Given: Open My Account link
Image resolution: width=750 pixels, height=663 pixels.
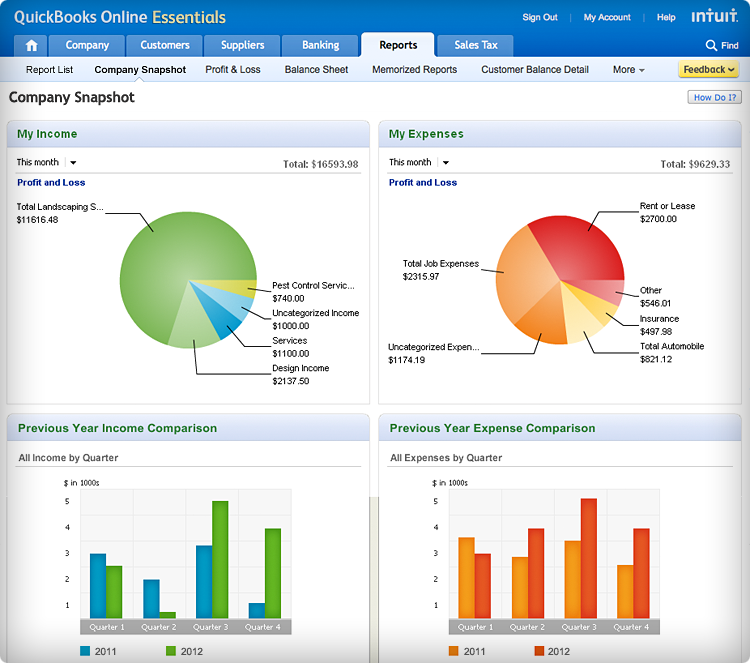Looking at the screenshot, I should tap(607, 17).
